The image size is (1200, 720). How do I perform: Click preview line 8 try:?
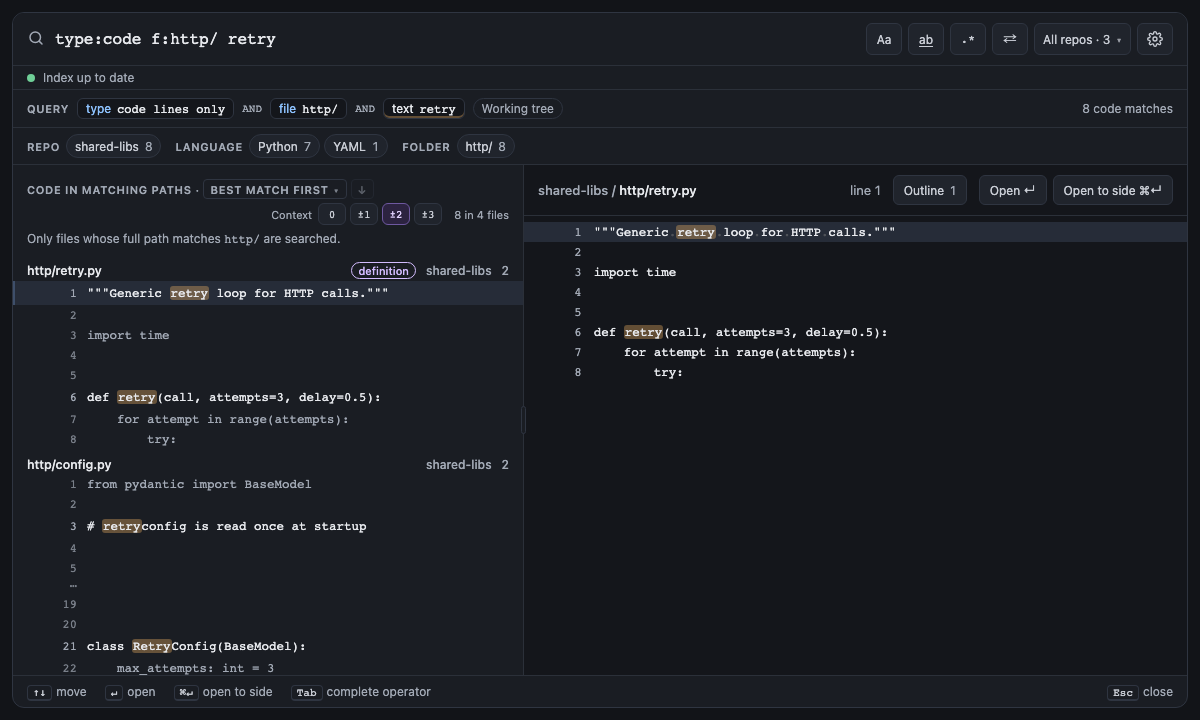(855, 372)
